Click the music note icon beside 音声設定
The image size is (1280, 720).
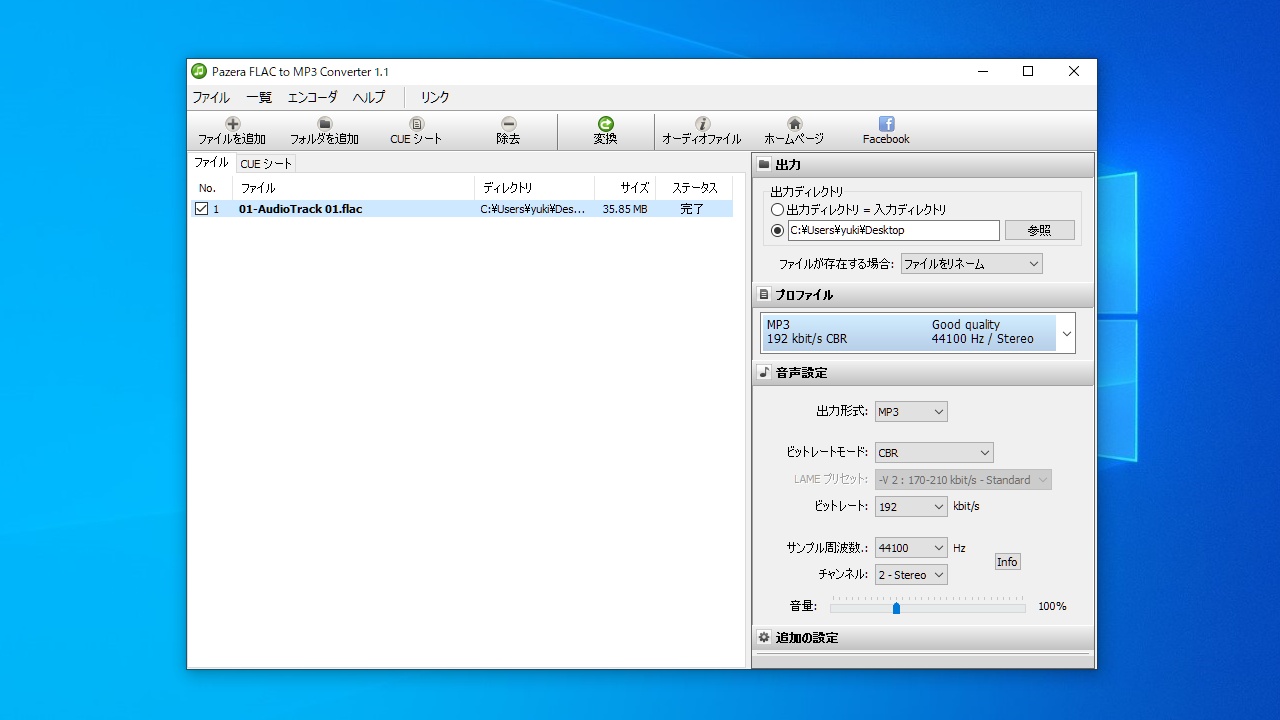(x=764, y=372)
